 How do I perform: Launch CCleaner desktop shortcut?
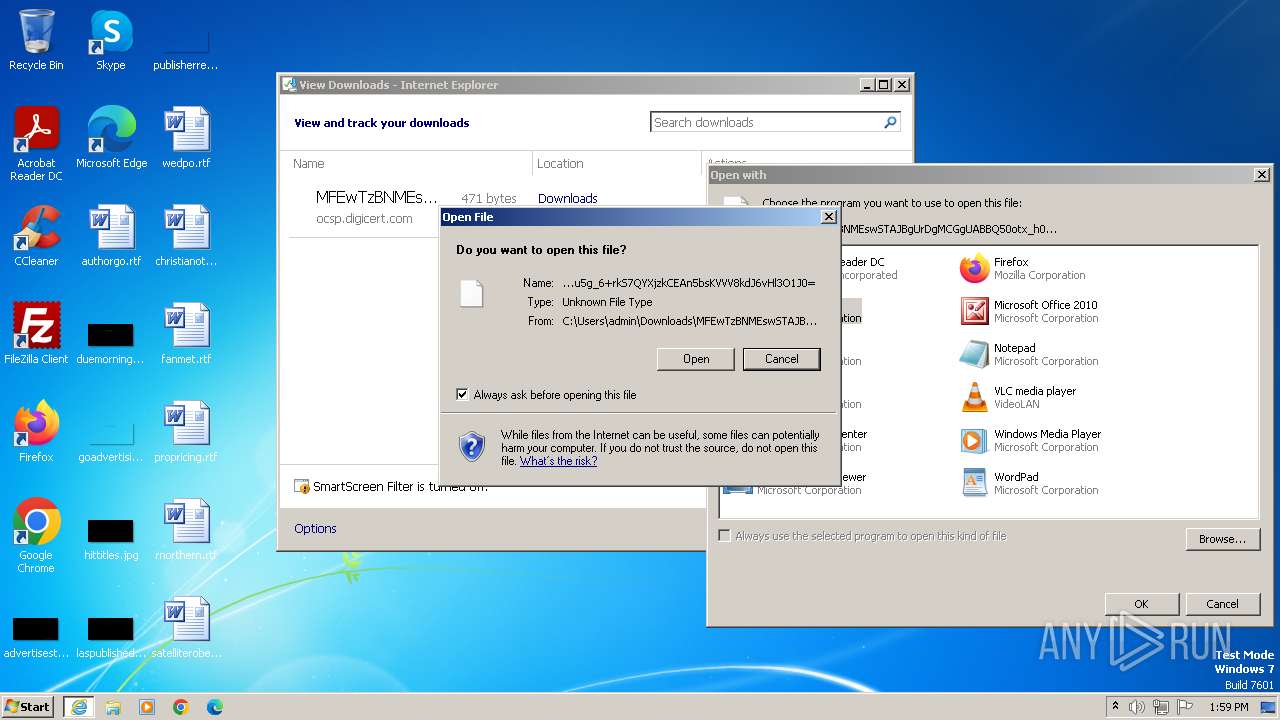36,236
